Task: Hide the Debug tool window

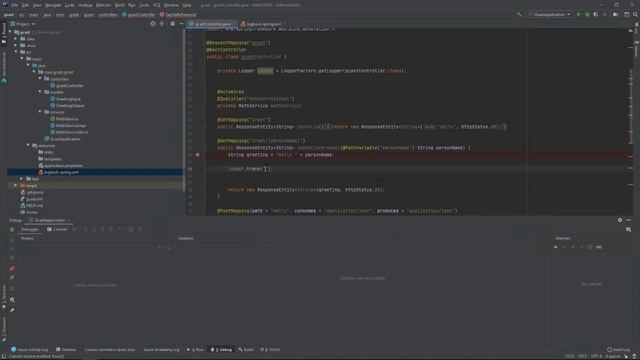Action: coord(629,220)
